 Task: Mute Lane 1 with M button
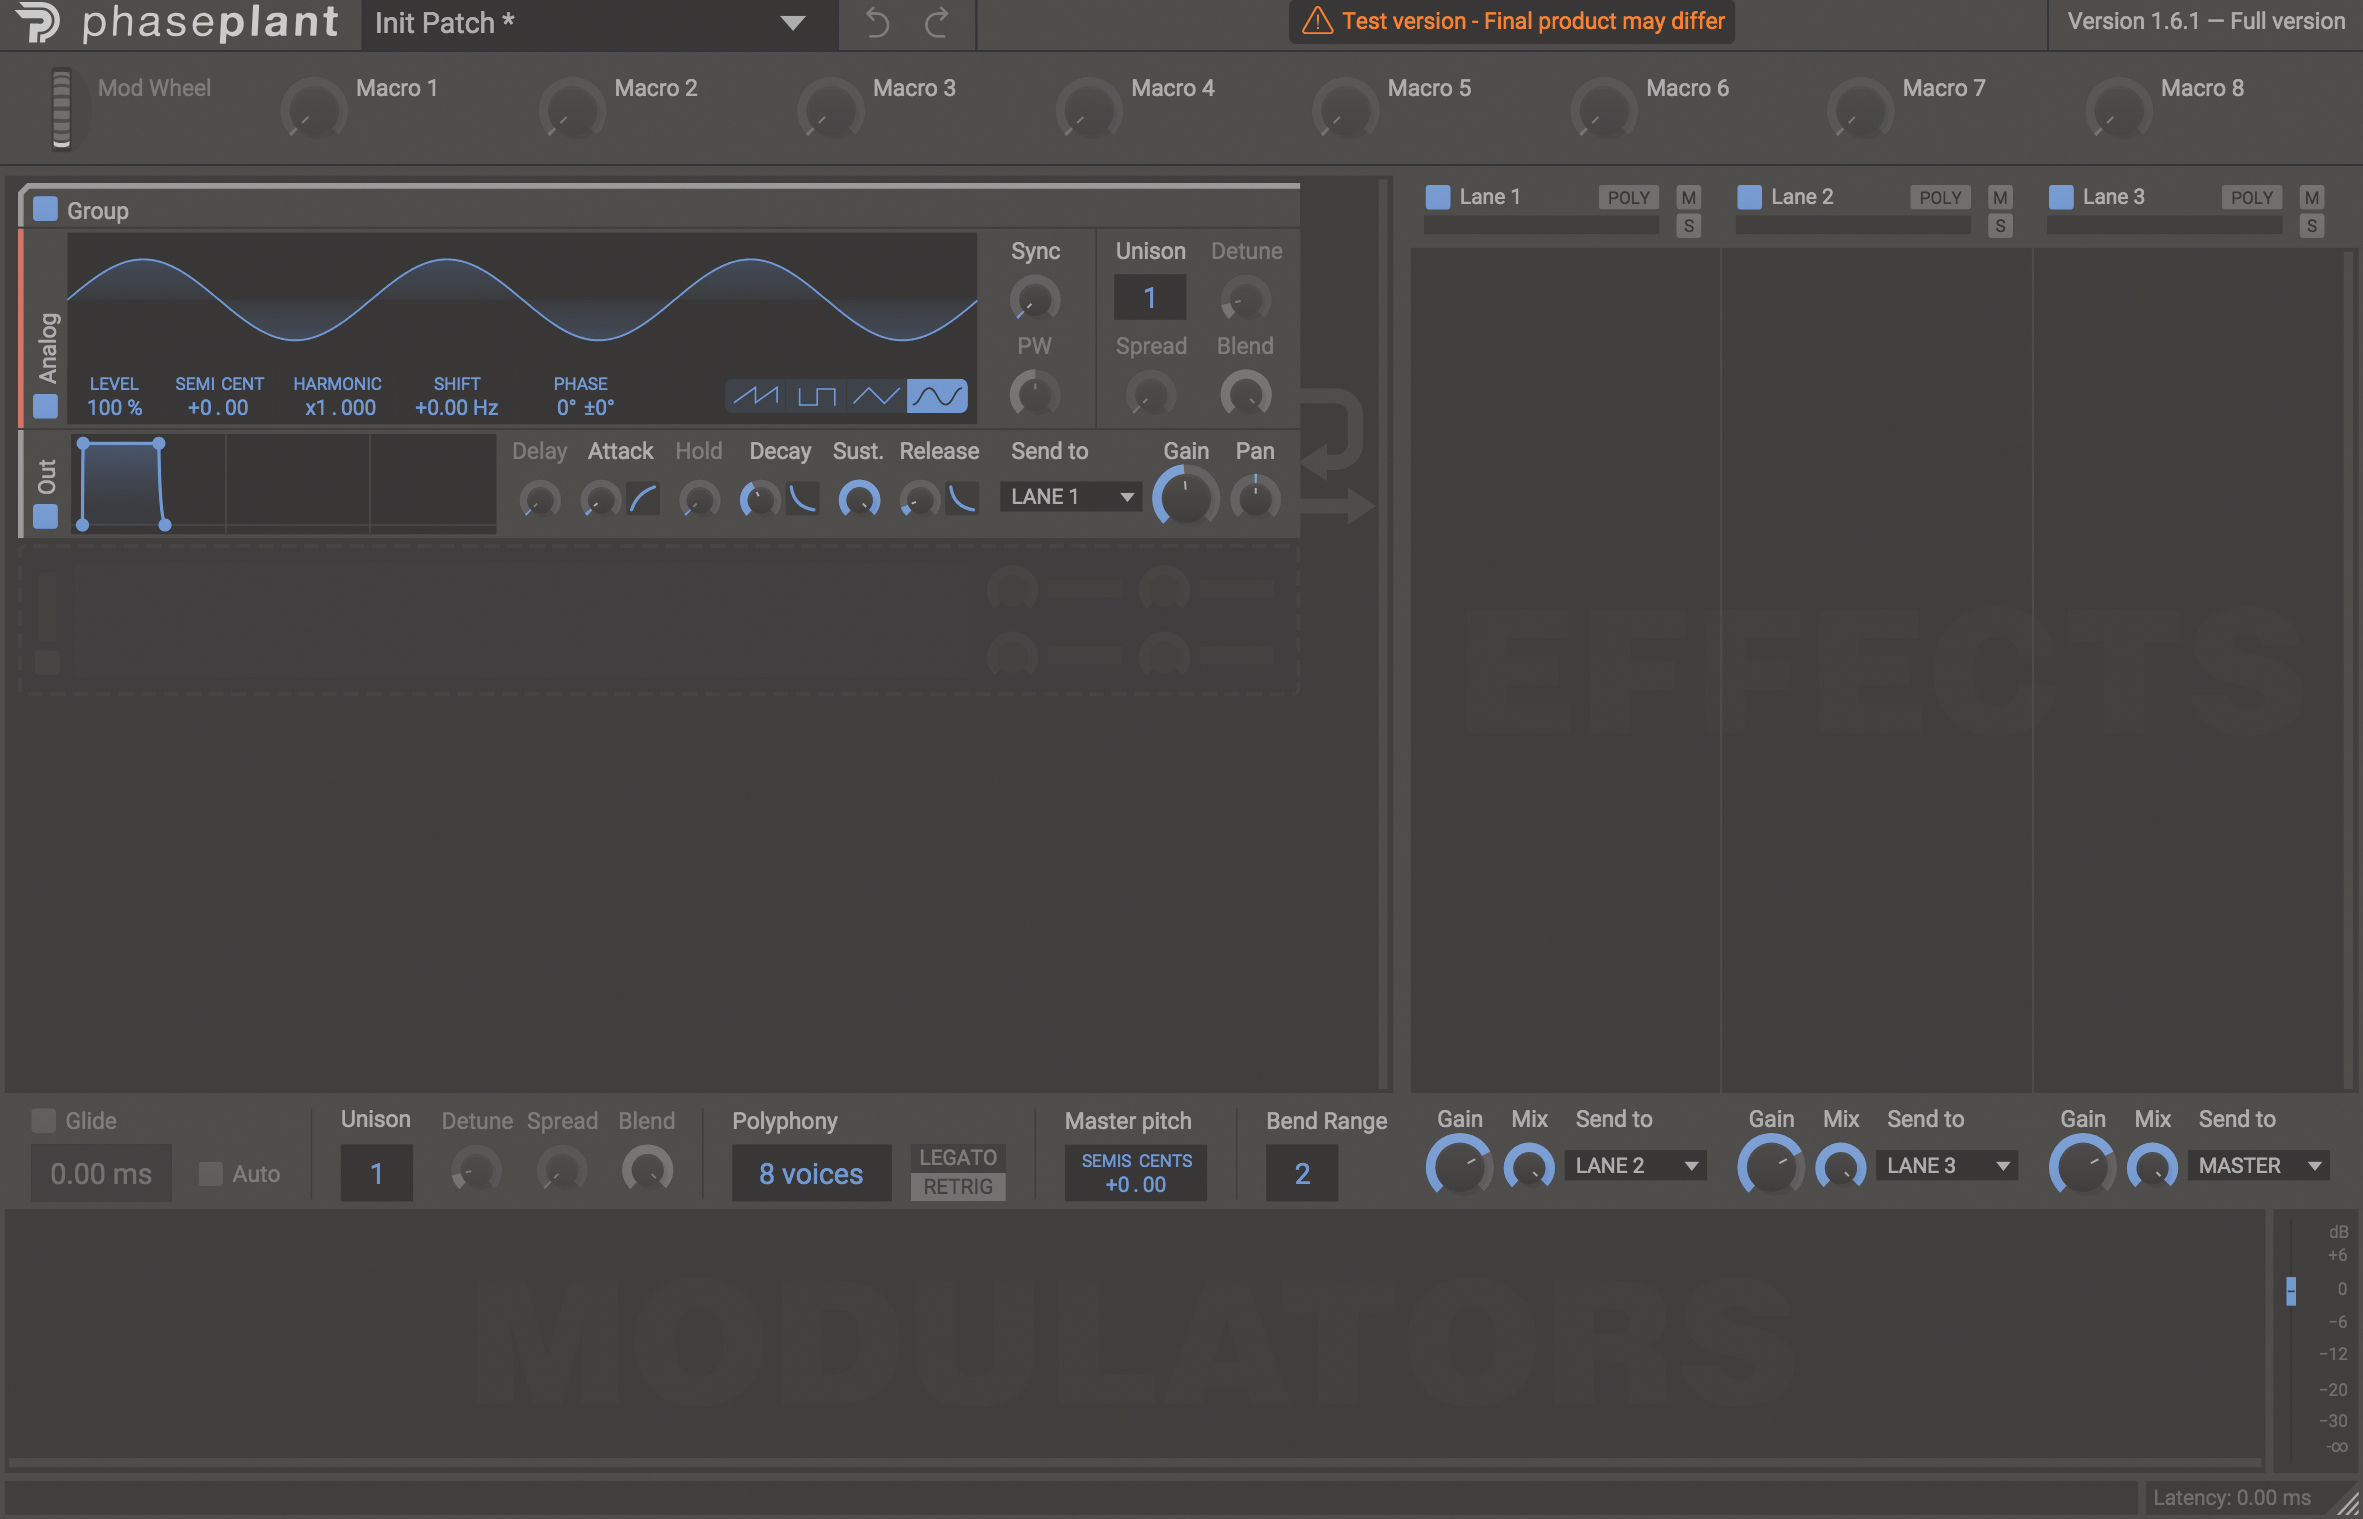[x=1689, y=197]
